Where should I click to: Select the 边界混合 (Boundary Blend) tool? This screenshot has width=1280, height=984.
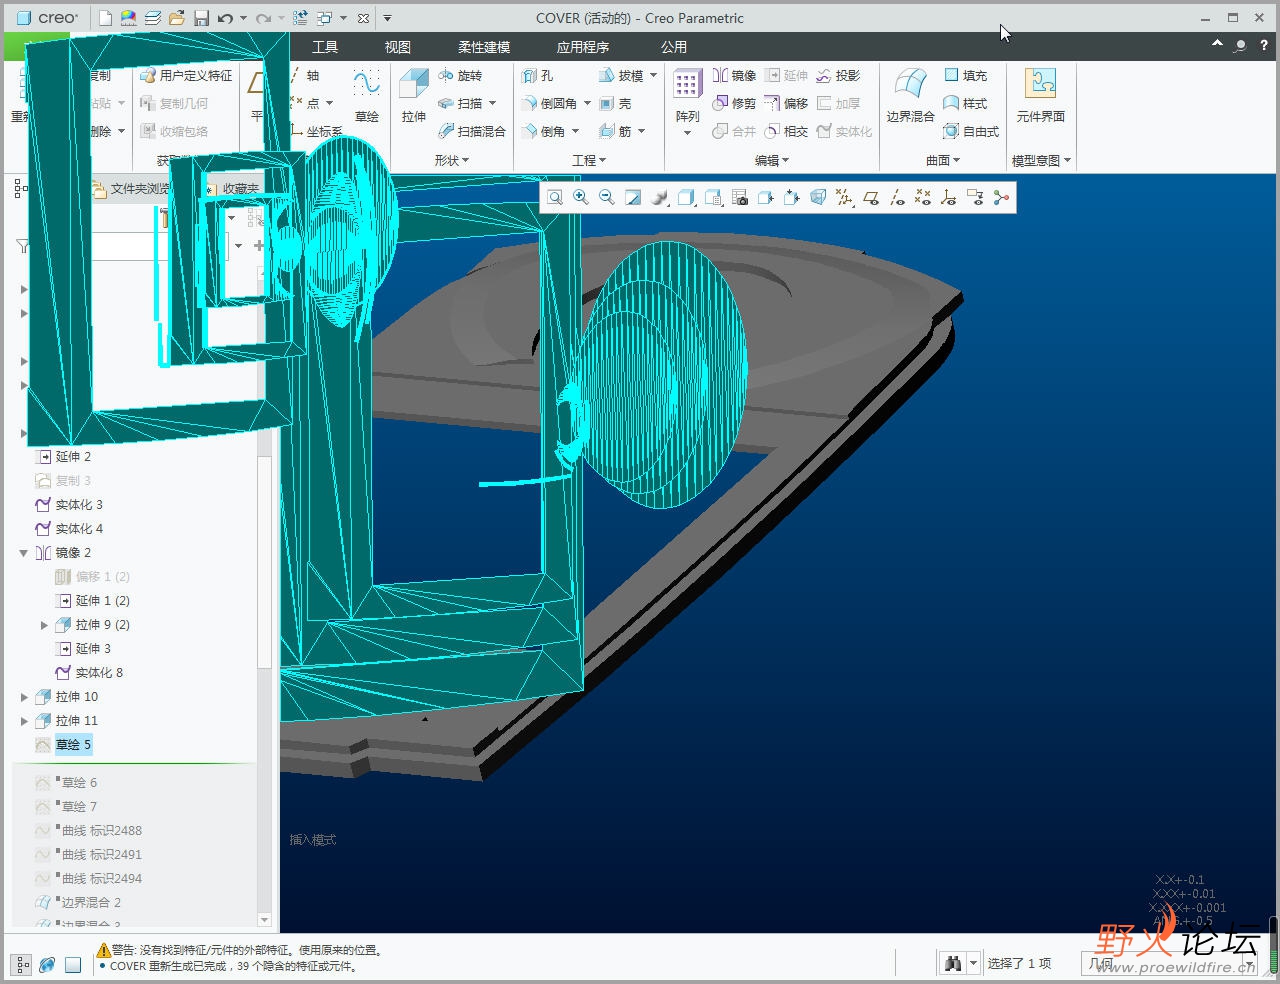[x=910, y=96]
